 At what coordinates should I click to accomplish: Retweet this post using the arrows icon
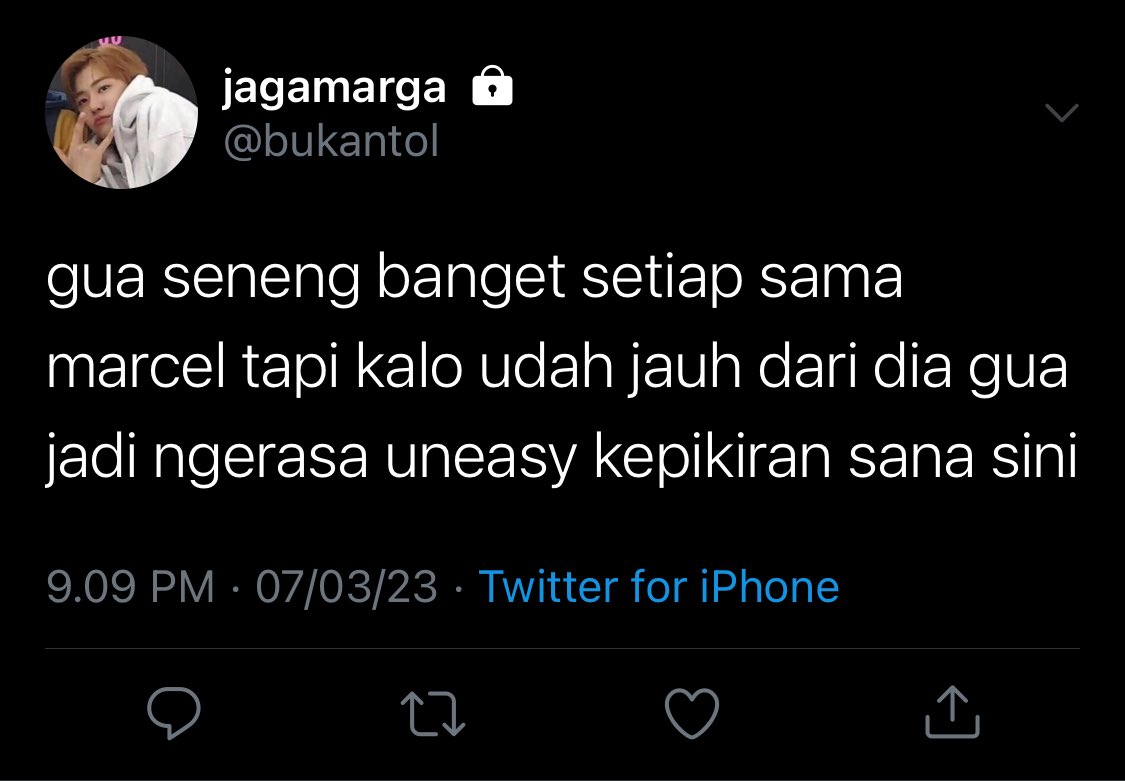coord(433,713)
